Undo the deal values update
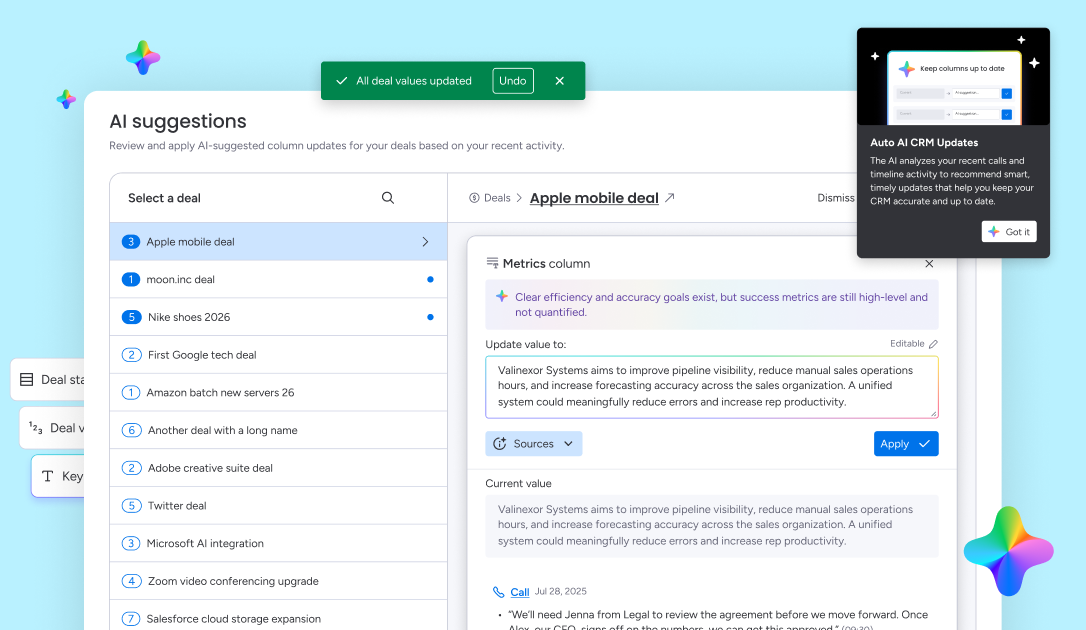This screenshot has width=1086, height=630. tap(513, 81)
